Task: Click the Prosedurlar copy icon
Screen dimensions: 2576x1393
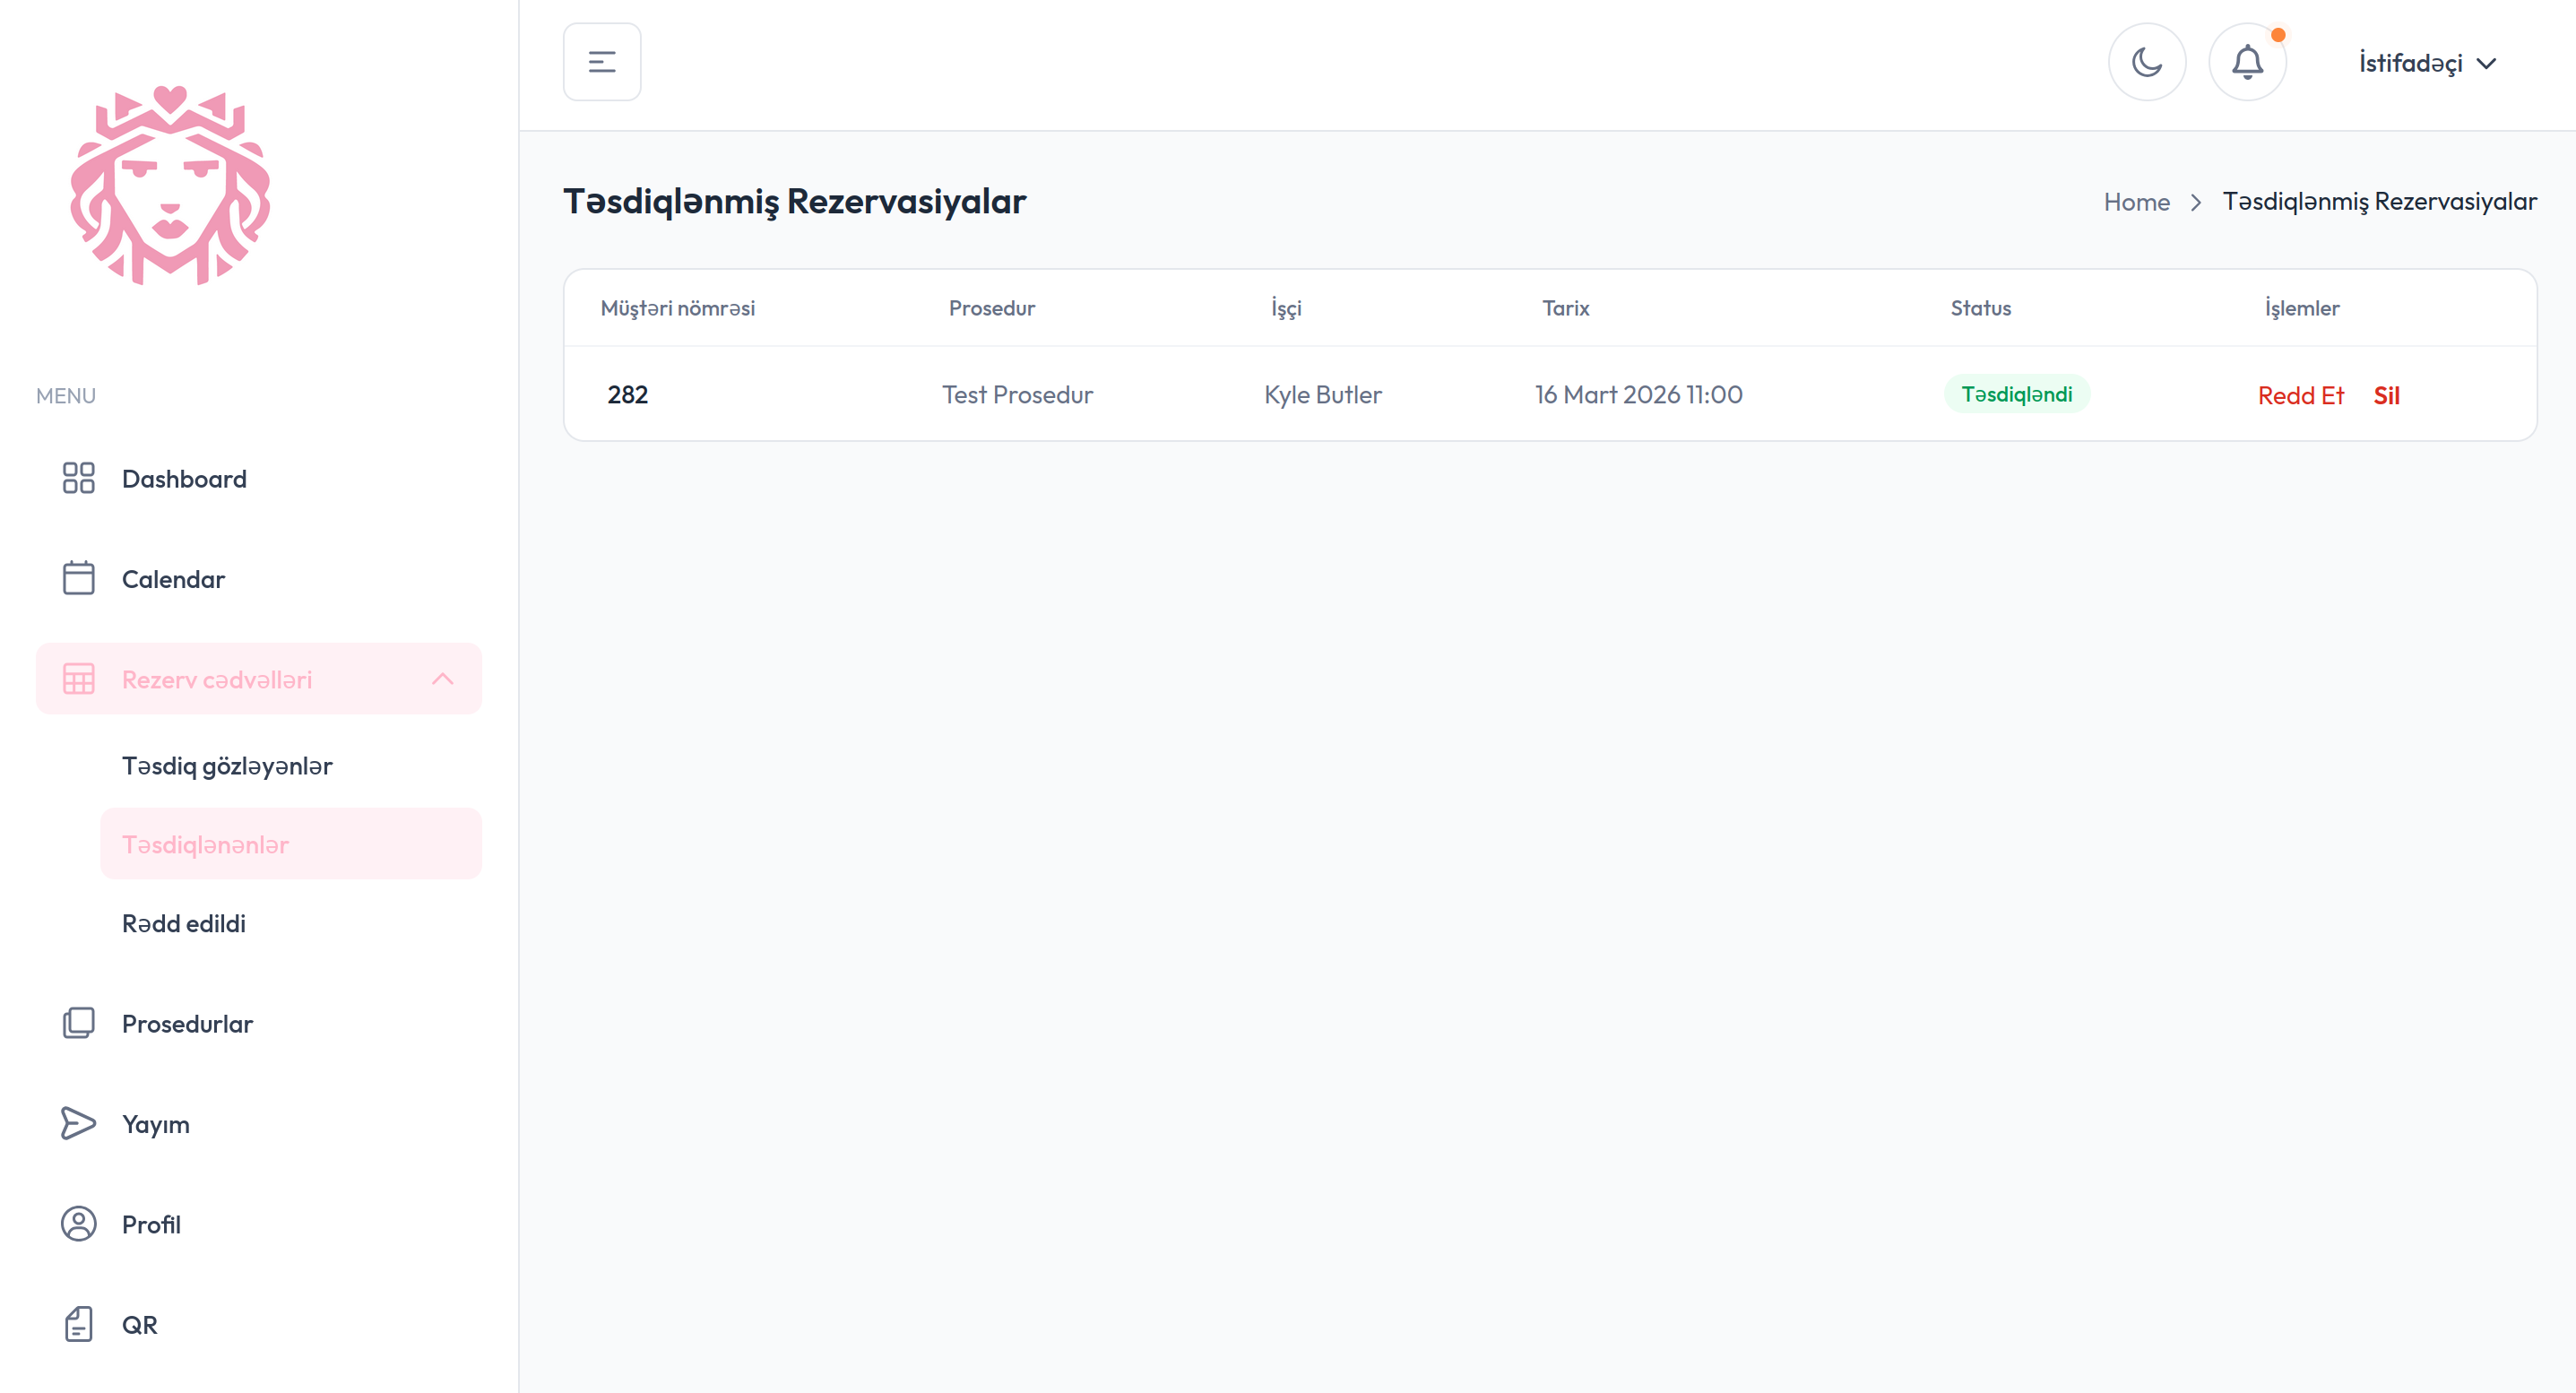Action: [78, 1023]
